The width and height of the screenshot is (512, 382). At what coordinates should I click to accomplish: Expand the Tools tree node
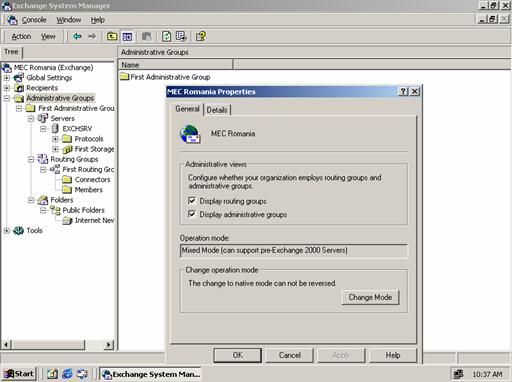pos(7,230)
